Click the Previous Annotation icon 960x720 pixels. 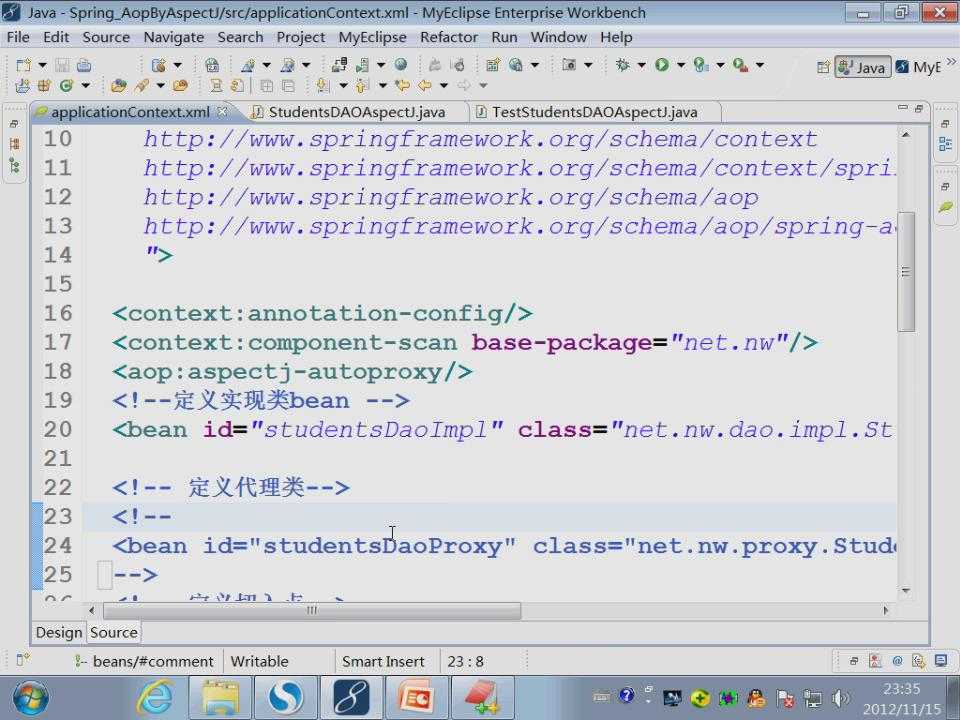point(362,86)
